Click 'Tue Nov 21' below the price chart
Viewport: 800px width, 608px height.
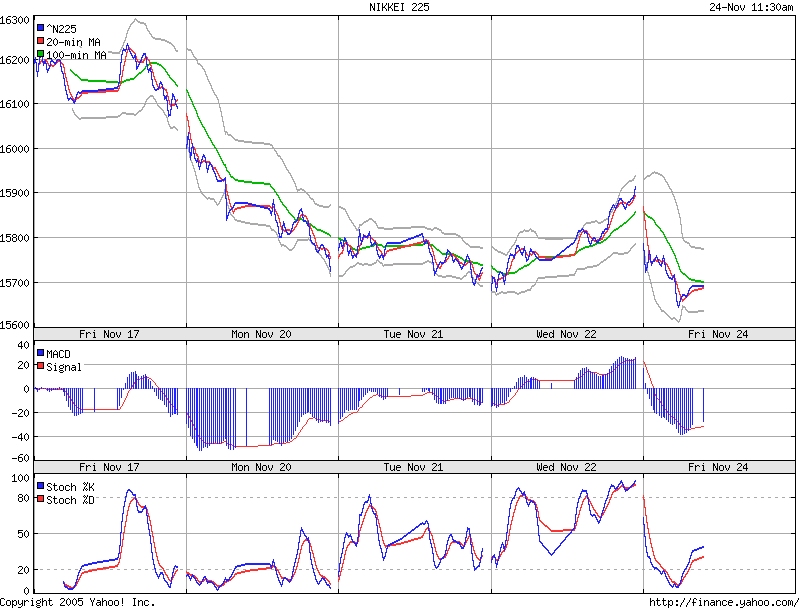pos(413,334)
